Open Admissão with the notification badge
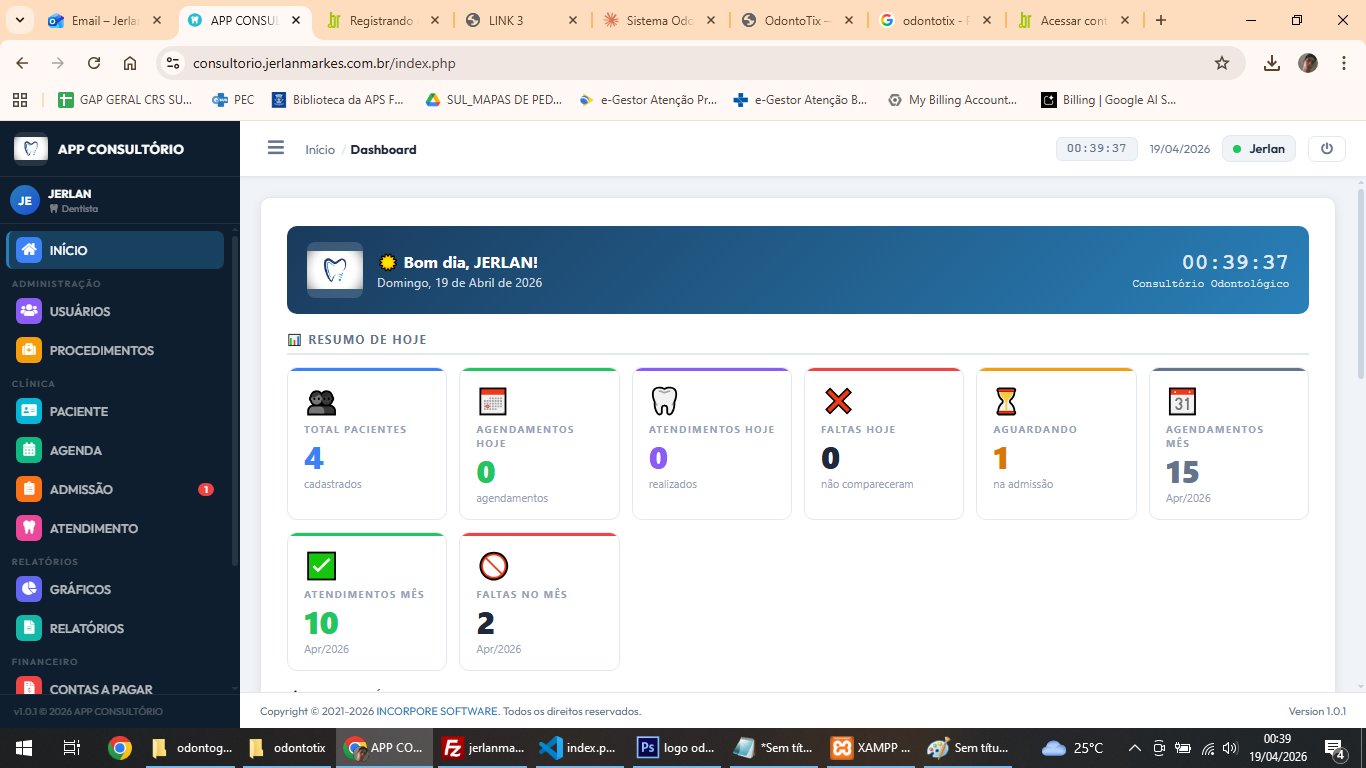The image size is (1366, 768). pyautogui.click(x=82, y=489)
